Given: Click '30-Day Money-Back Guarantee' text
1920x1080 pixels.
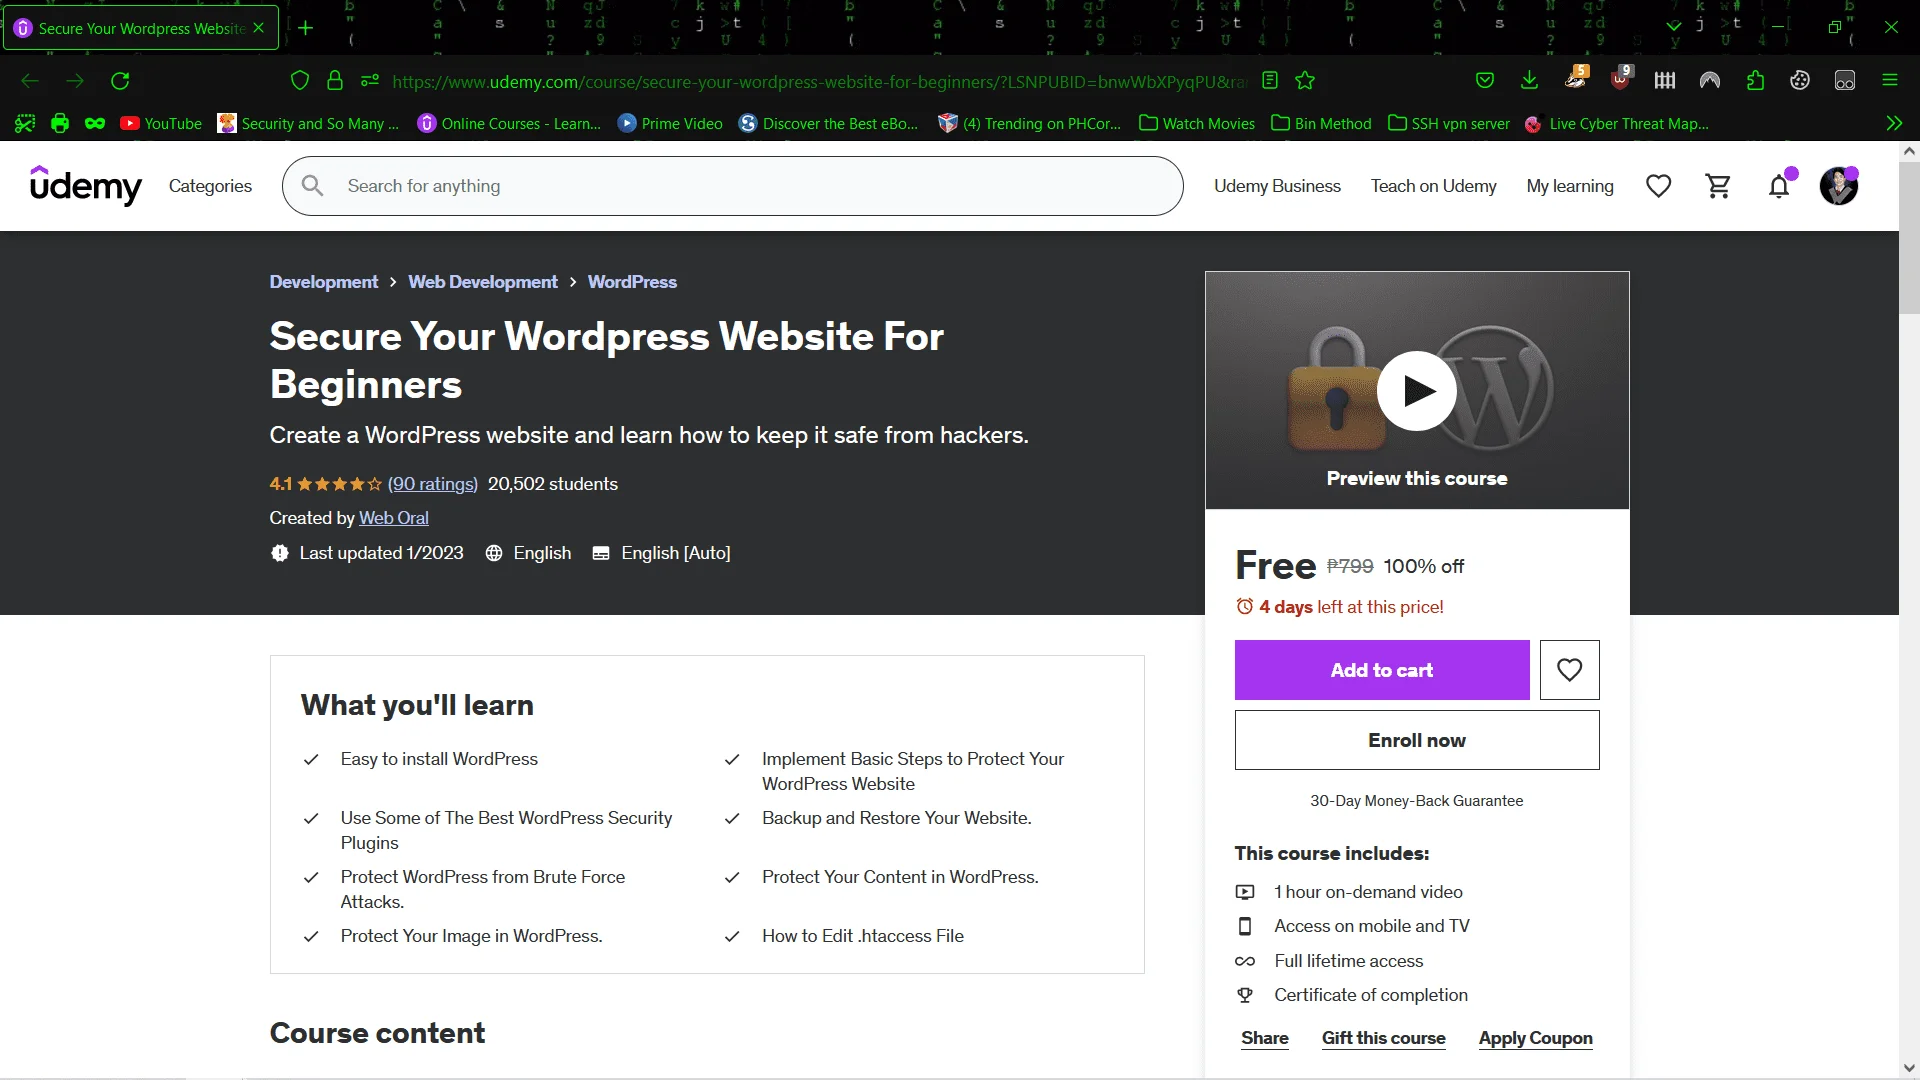Looking at the screenshot, I should 1417,801.
